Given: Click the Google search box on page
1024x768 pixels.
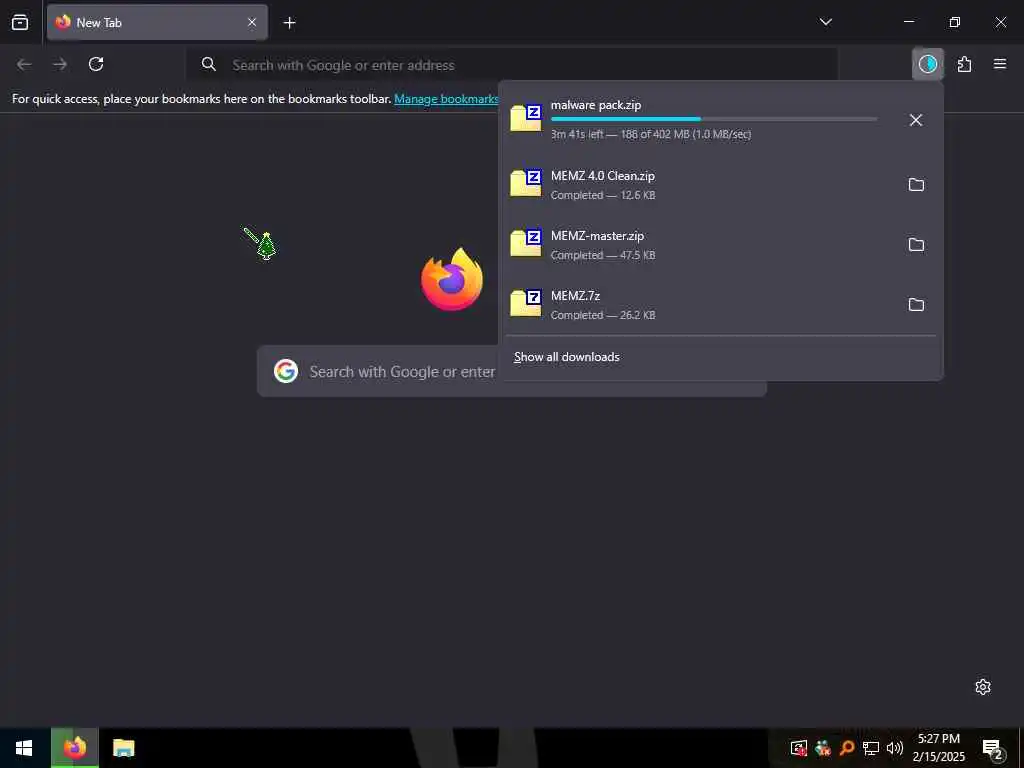Looking at the screenshot, I should coord(511,371).
